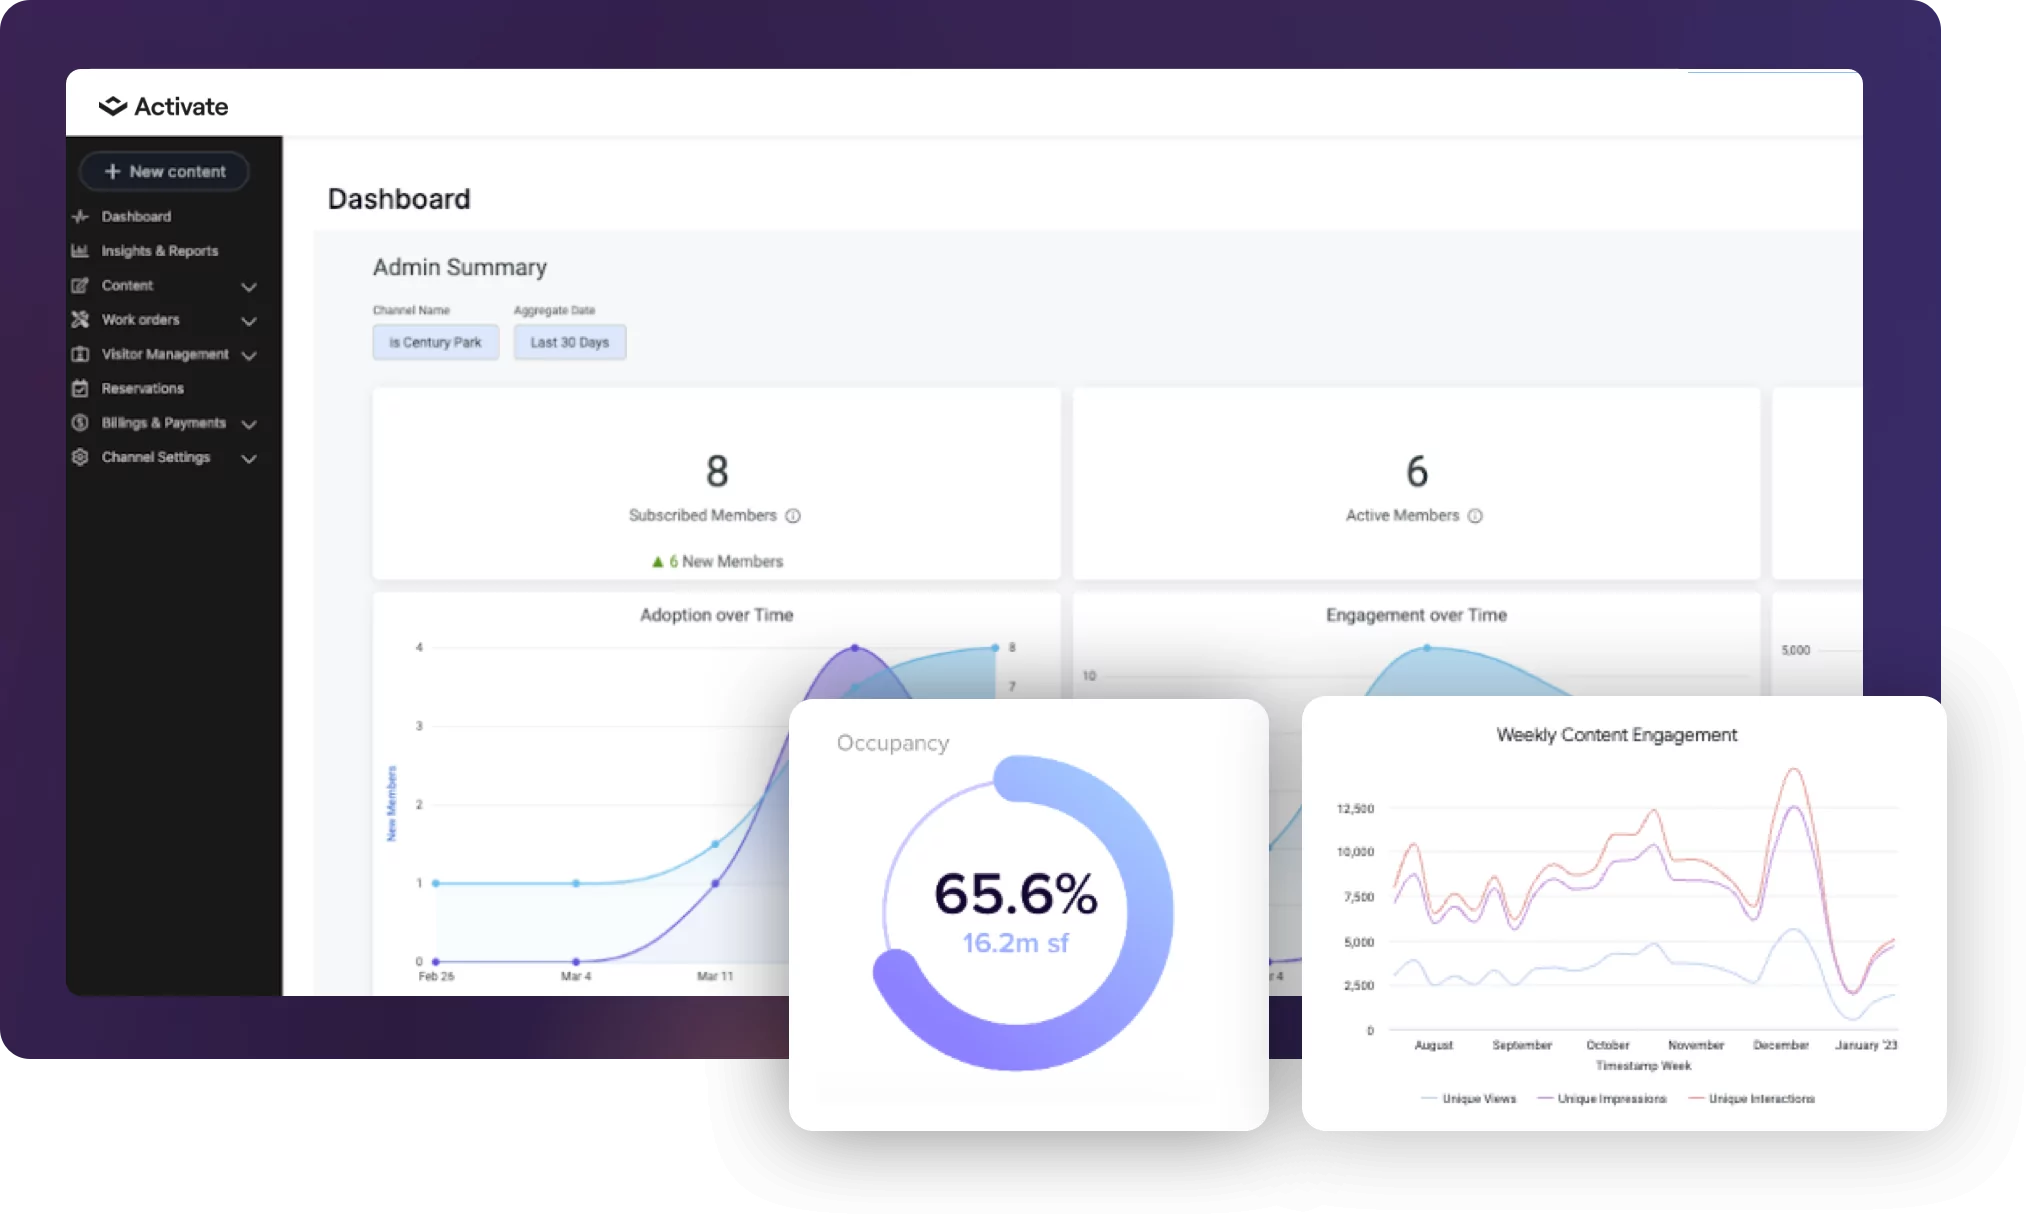
Task: Open the Century Park channel filter
Action: [x=435, y=342]
